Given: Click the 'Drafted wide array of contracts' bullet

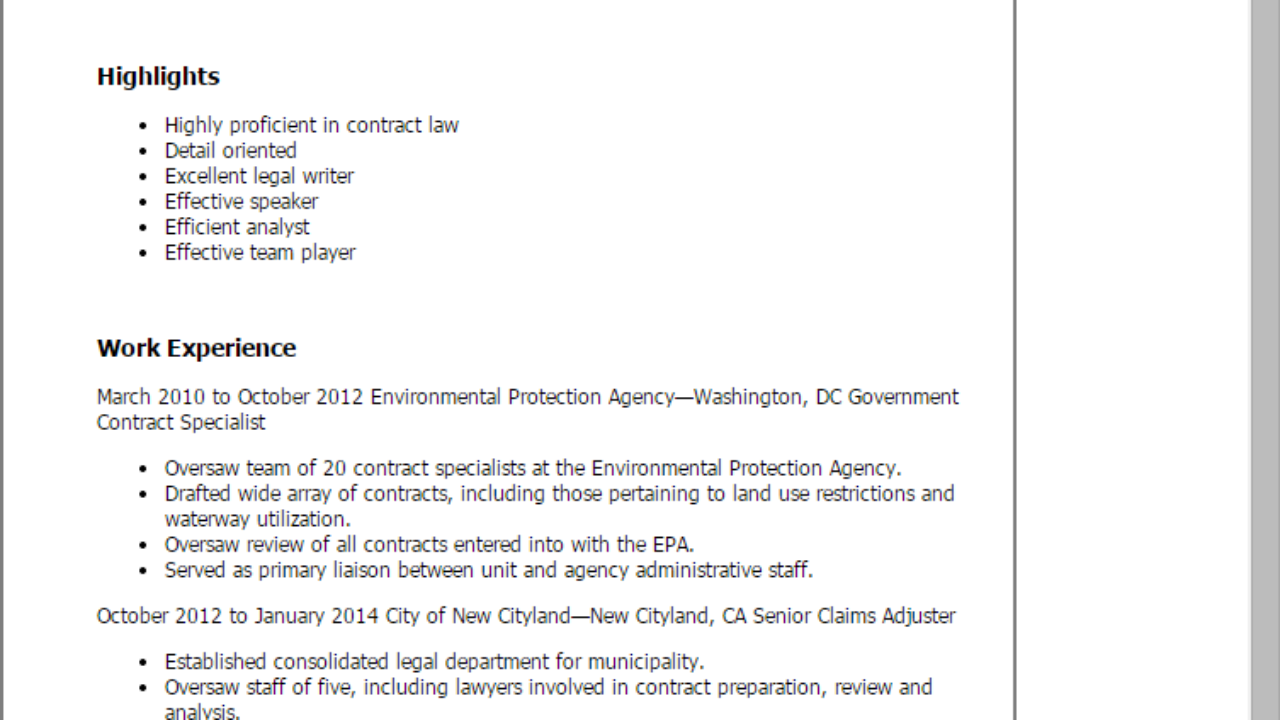Looking at the screenshot, I should (559, 494).
